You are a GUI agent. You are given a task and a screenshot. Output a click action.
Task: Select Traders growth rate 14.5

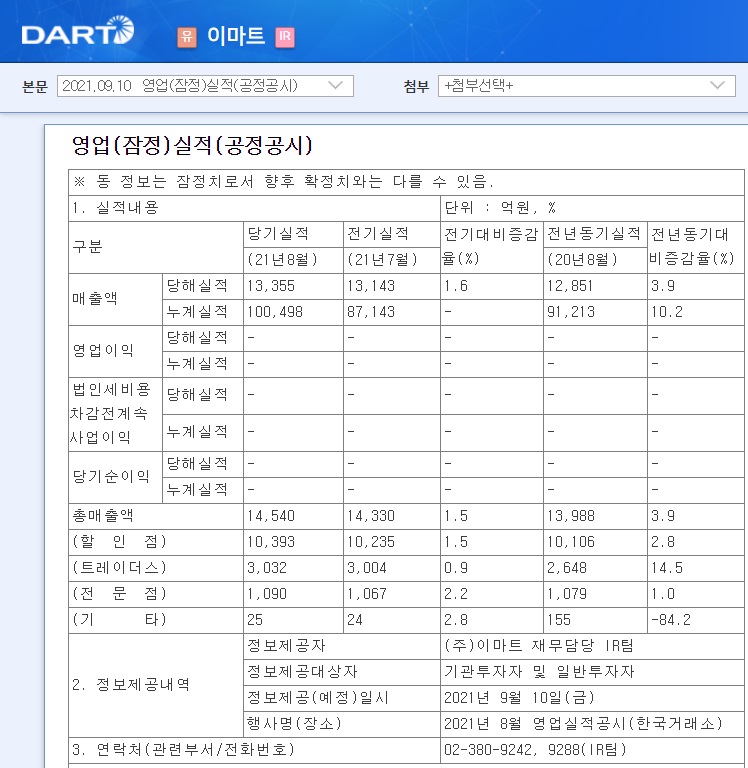666,568
